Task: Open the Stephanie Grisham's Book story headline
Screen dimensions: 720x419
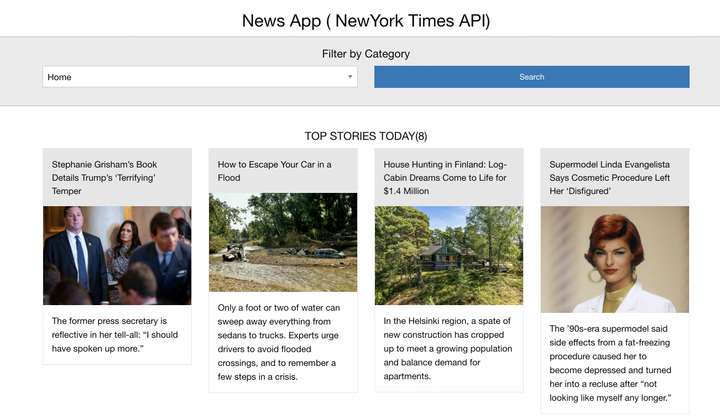Action: pos(104,177)
